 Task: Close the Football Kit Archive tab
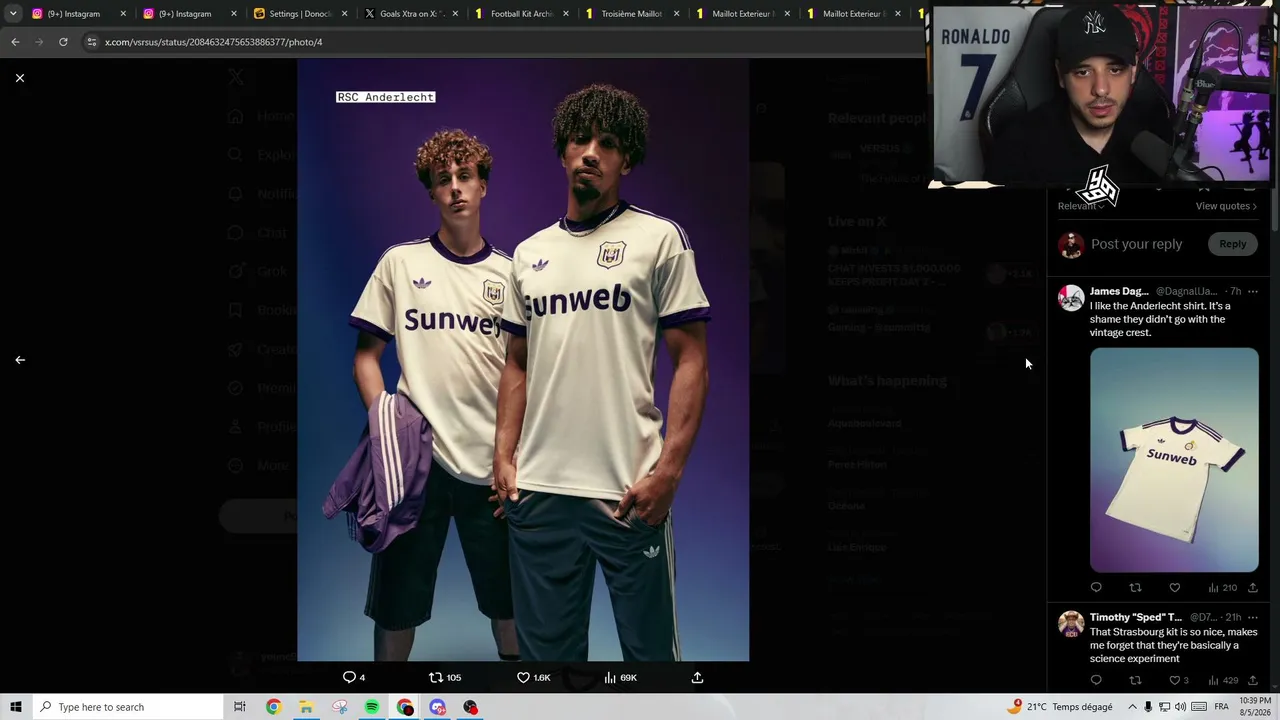[565, 14]
